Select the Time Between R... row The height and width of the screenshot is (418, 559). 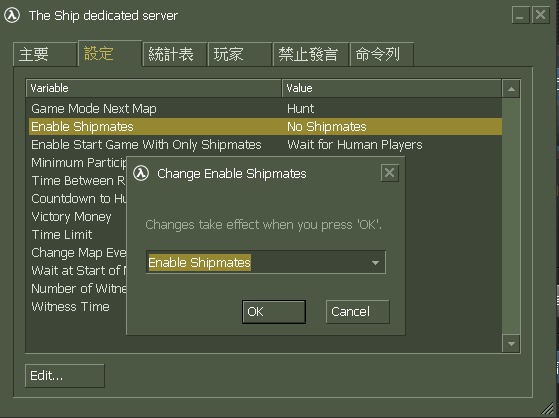(x=78, y=181)
